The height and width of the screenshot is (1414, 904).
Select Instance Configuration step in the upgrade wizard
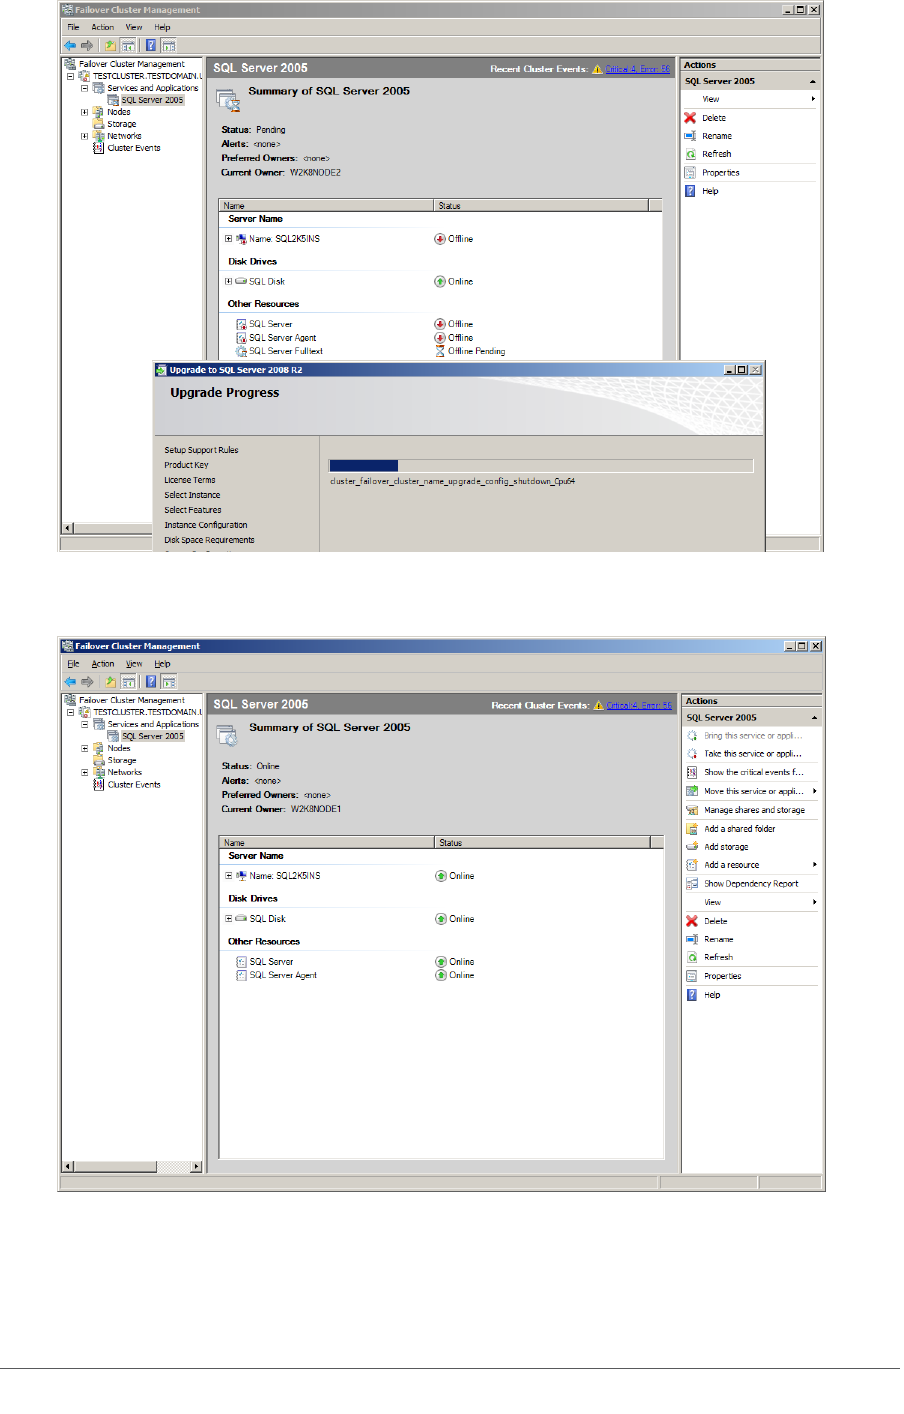[206, 525]
